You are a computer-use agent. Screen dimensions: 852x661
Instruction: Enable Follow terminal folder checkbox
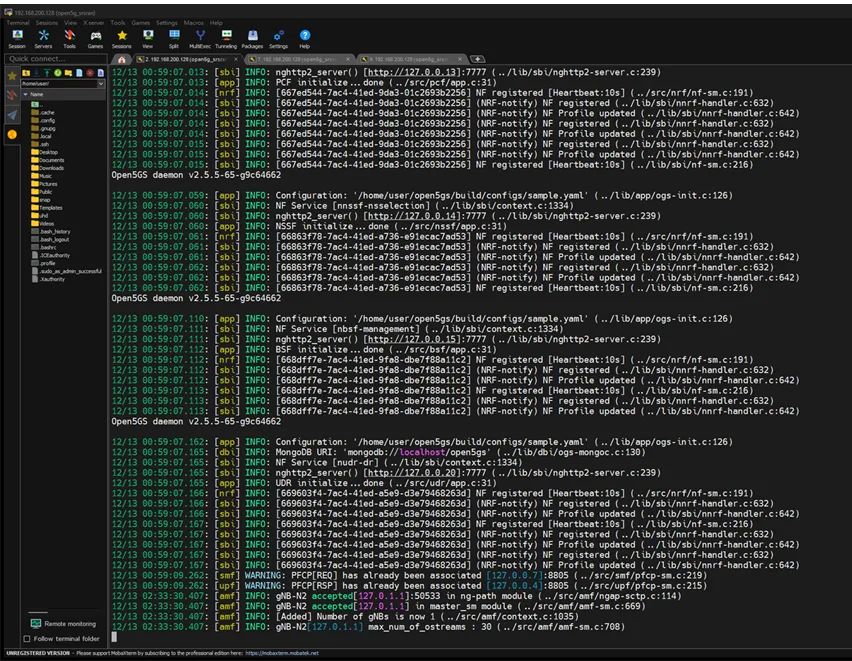pyautogui.click(x=27, y=639)
